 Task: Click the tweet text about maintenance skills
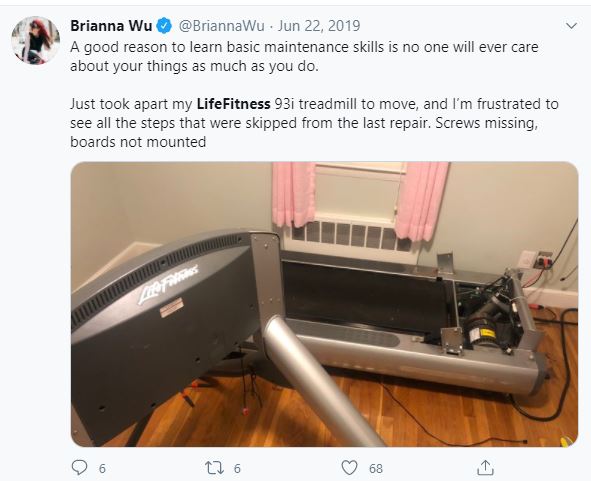click(x=304, y=56)
